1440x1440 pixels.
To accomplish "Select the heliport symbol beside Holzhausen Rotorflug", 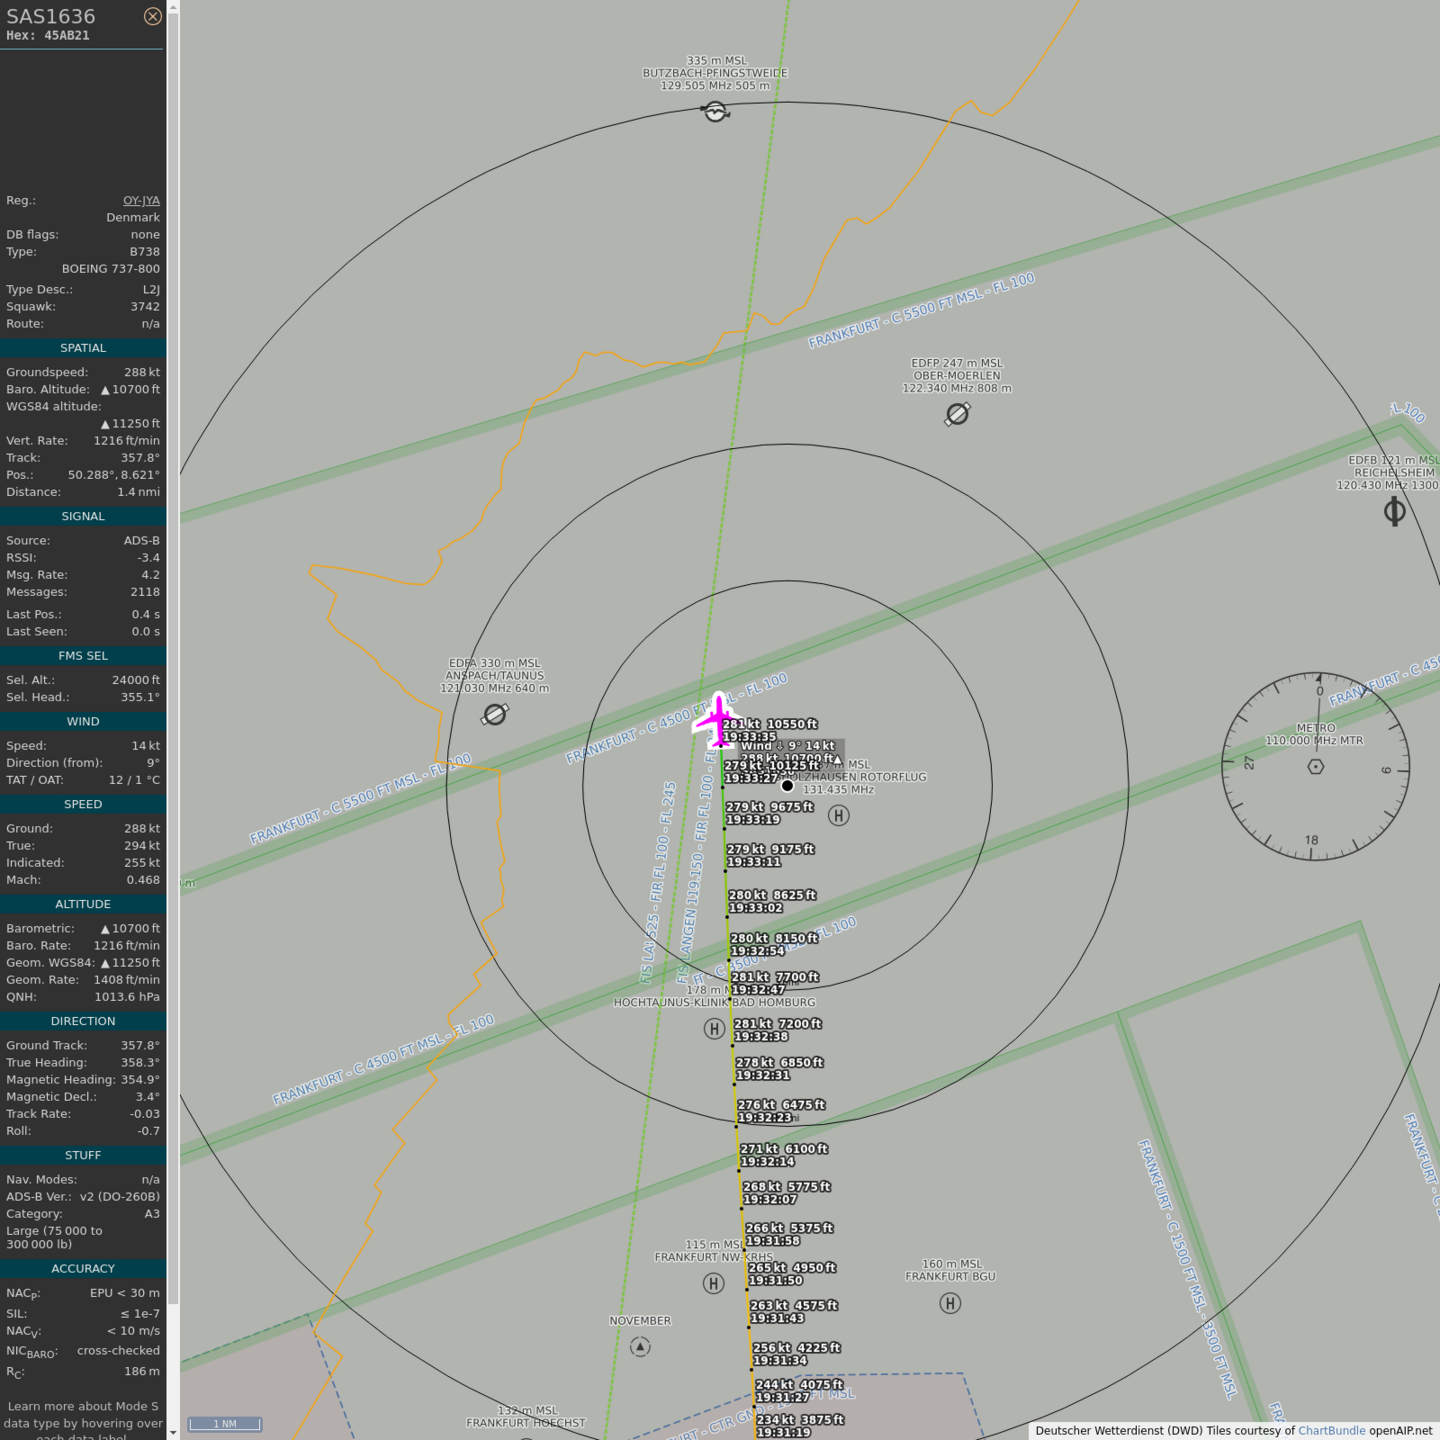I will click(839, 816).
